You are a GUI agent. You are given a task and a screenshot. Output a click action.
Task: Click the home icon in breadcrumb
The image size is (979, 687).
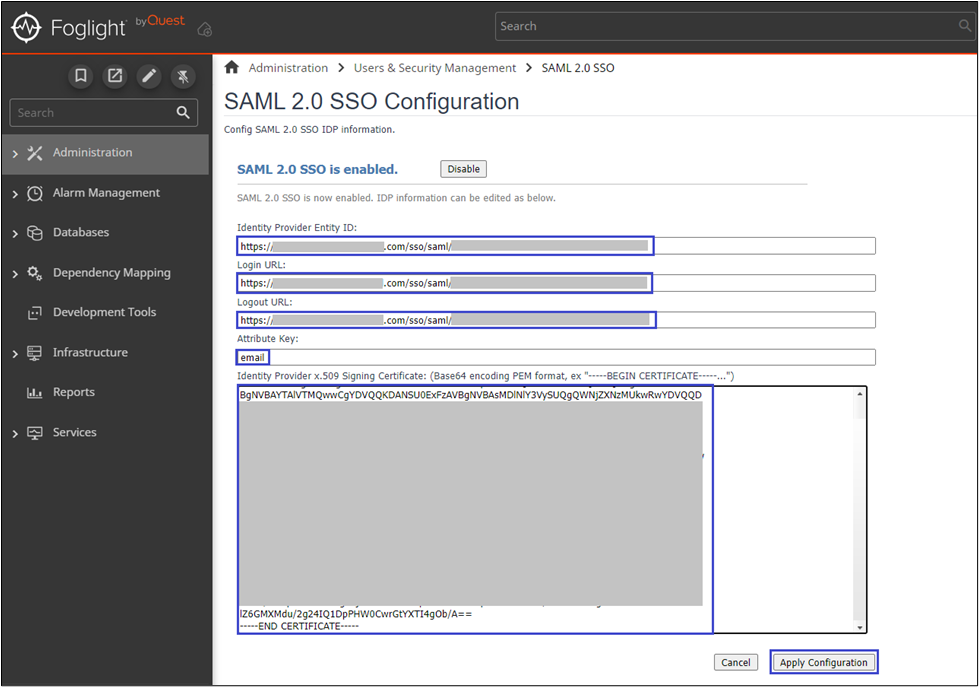232,68
